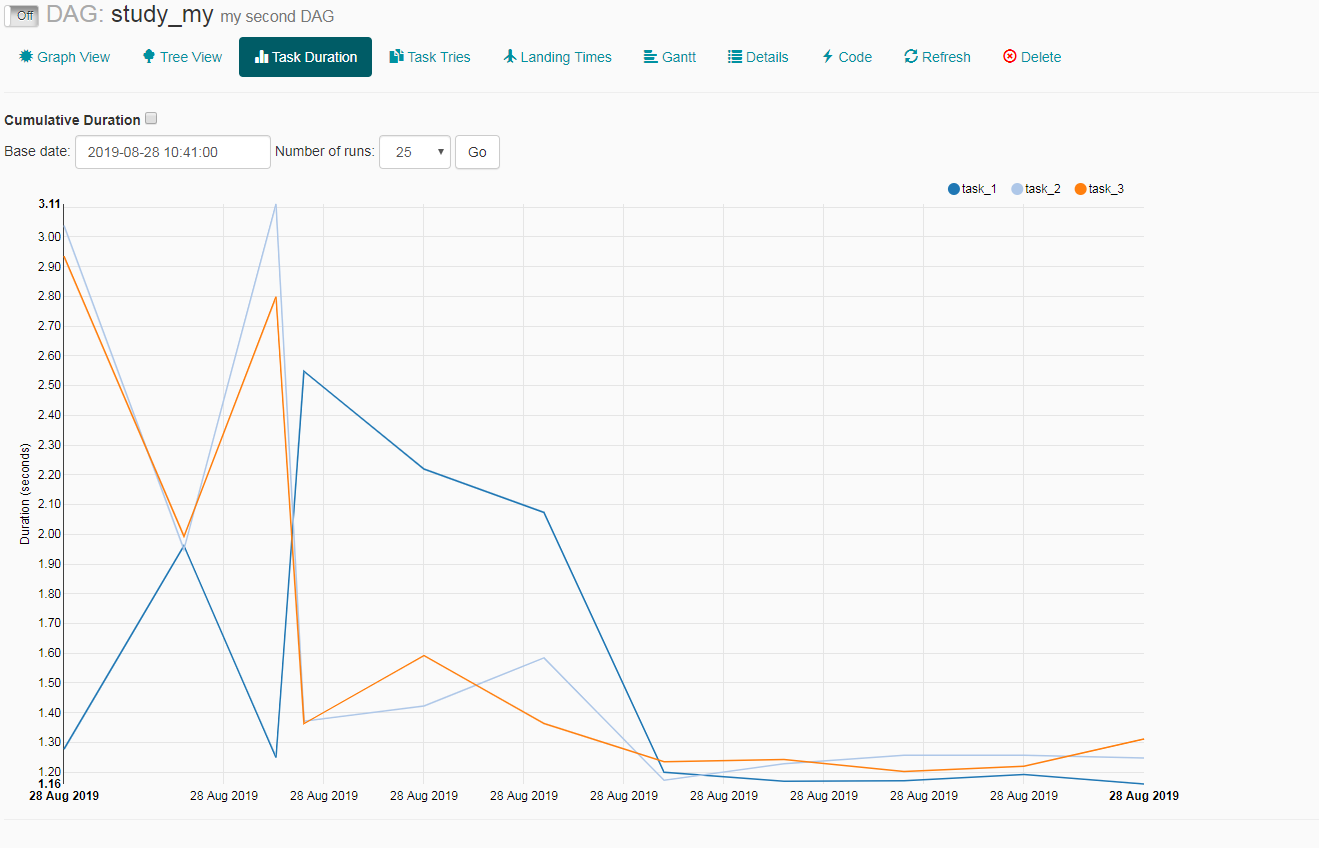This screenshot has height=848, width=1319.
Task: Toggle task_1 legend series
Action: click(972, 189)
